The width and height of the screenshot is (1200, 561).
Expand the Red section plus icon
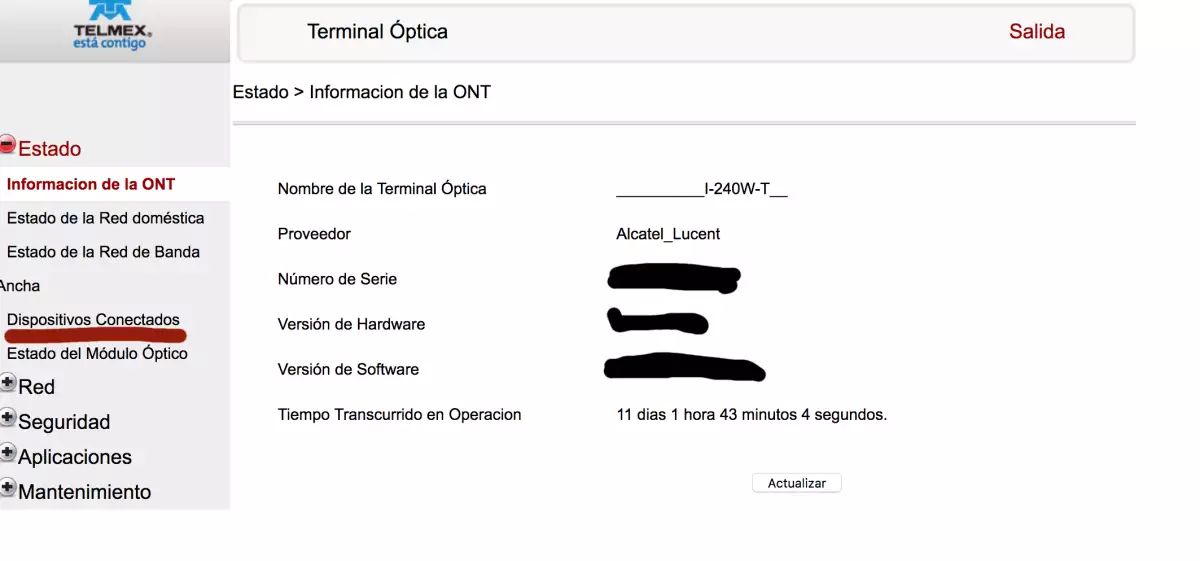(x=8, y=383)
